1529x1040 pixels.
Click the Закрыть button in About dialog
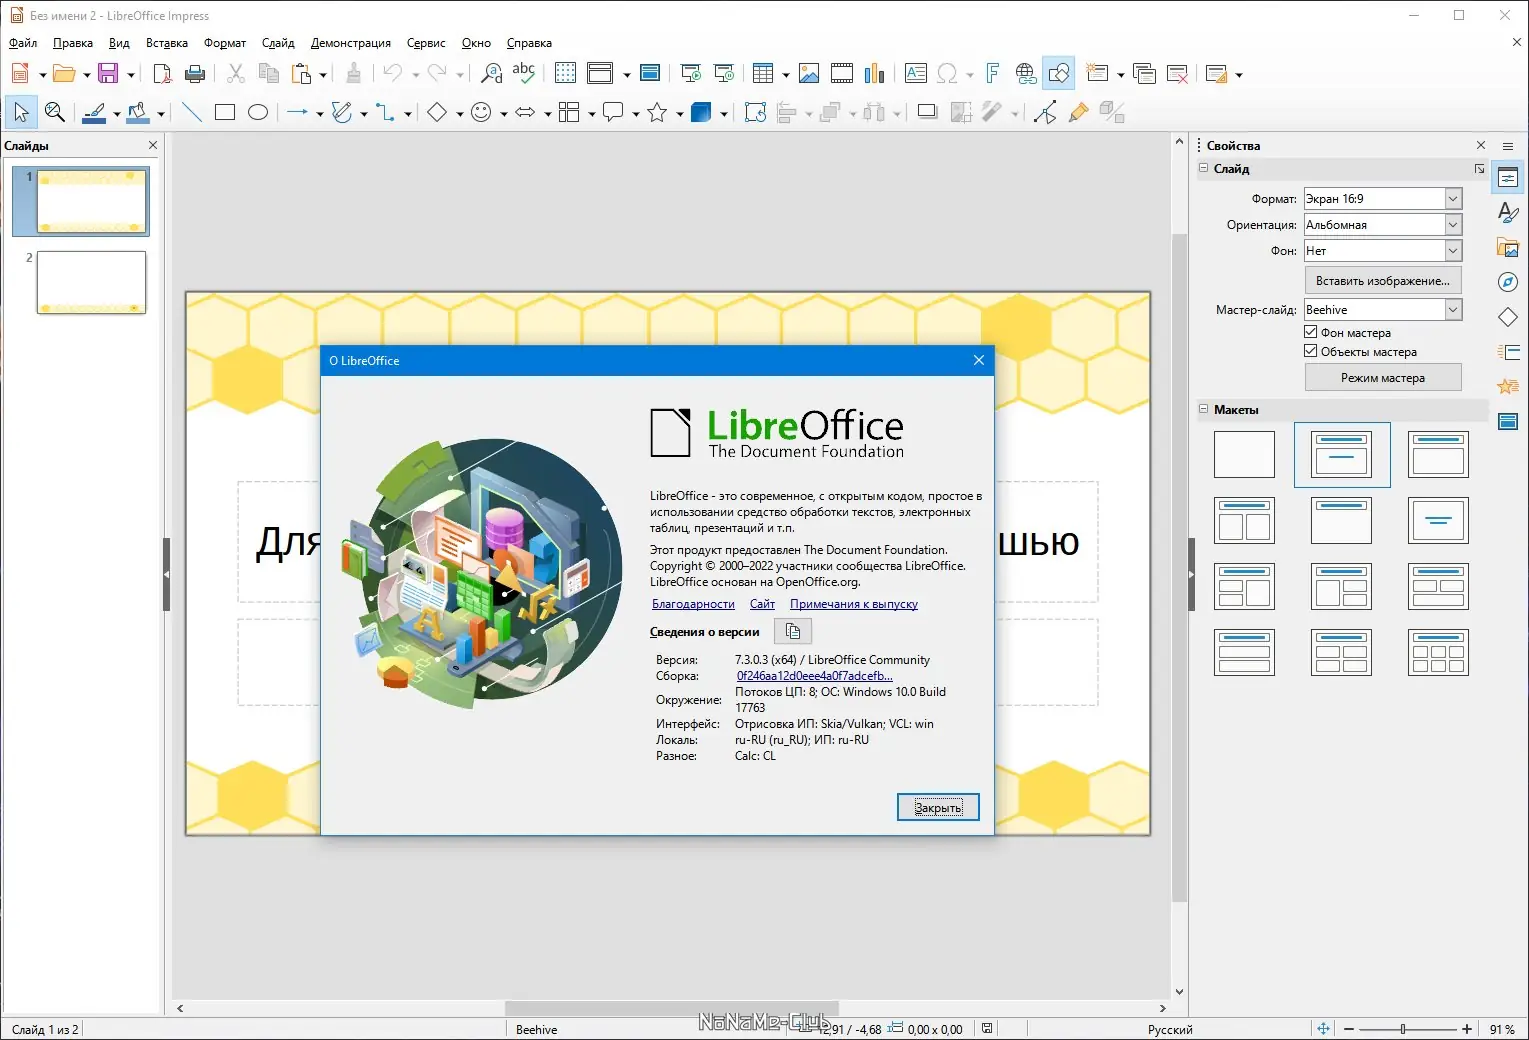point(938,807)
